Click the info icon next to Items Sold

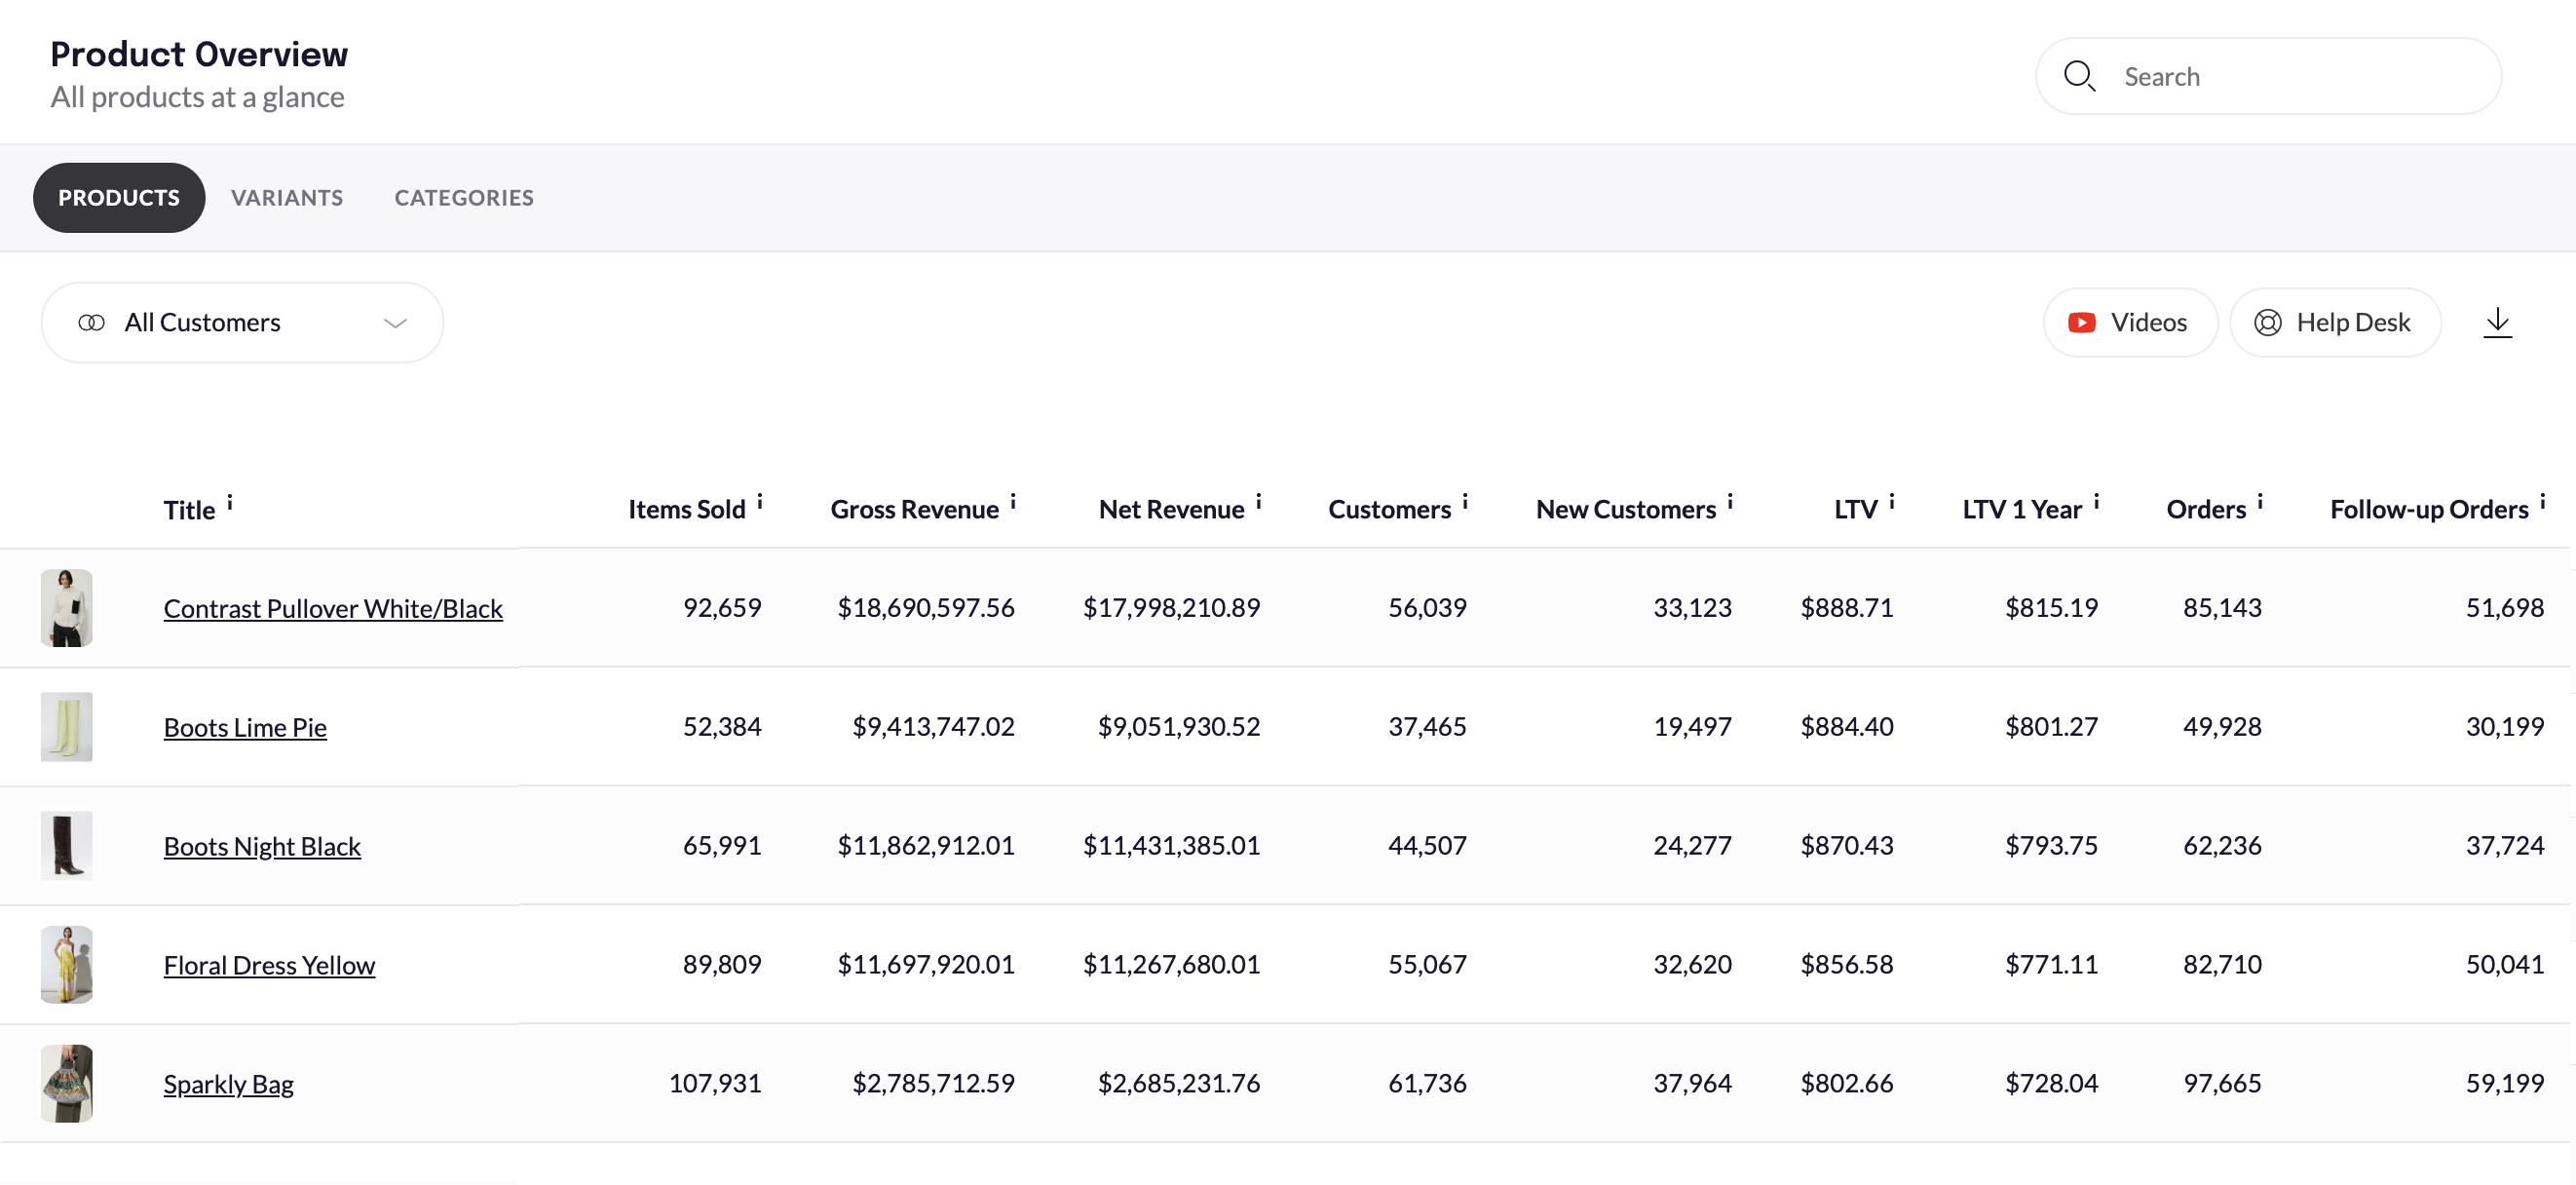[x=760, y=501]
